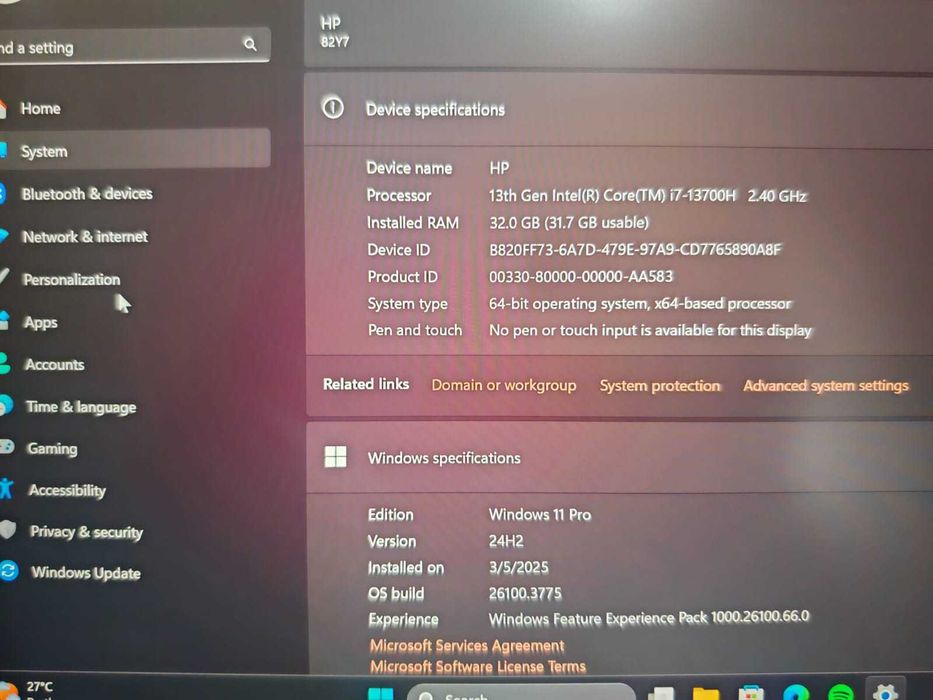The height and width of the screenshot is (700, 933).
Task: Click the OS build value 26100.3775
Action: pyautogui.click(x=525, y=593)
